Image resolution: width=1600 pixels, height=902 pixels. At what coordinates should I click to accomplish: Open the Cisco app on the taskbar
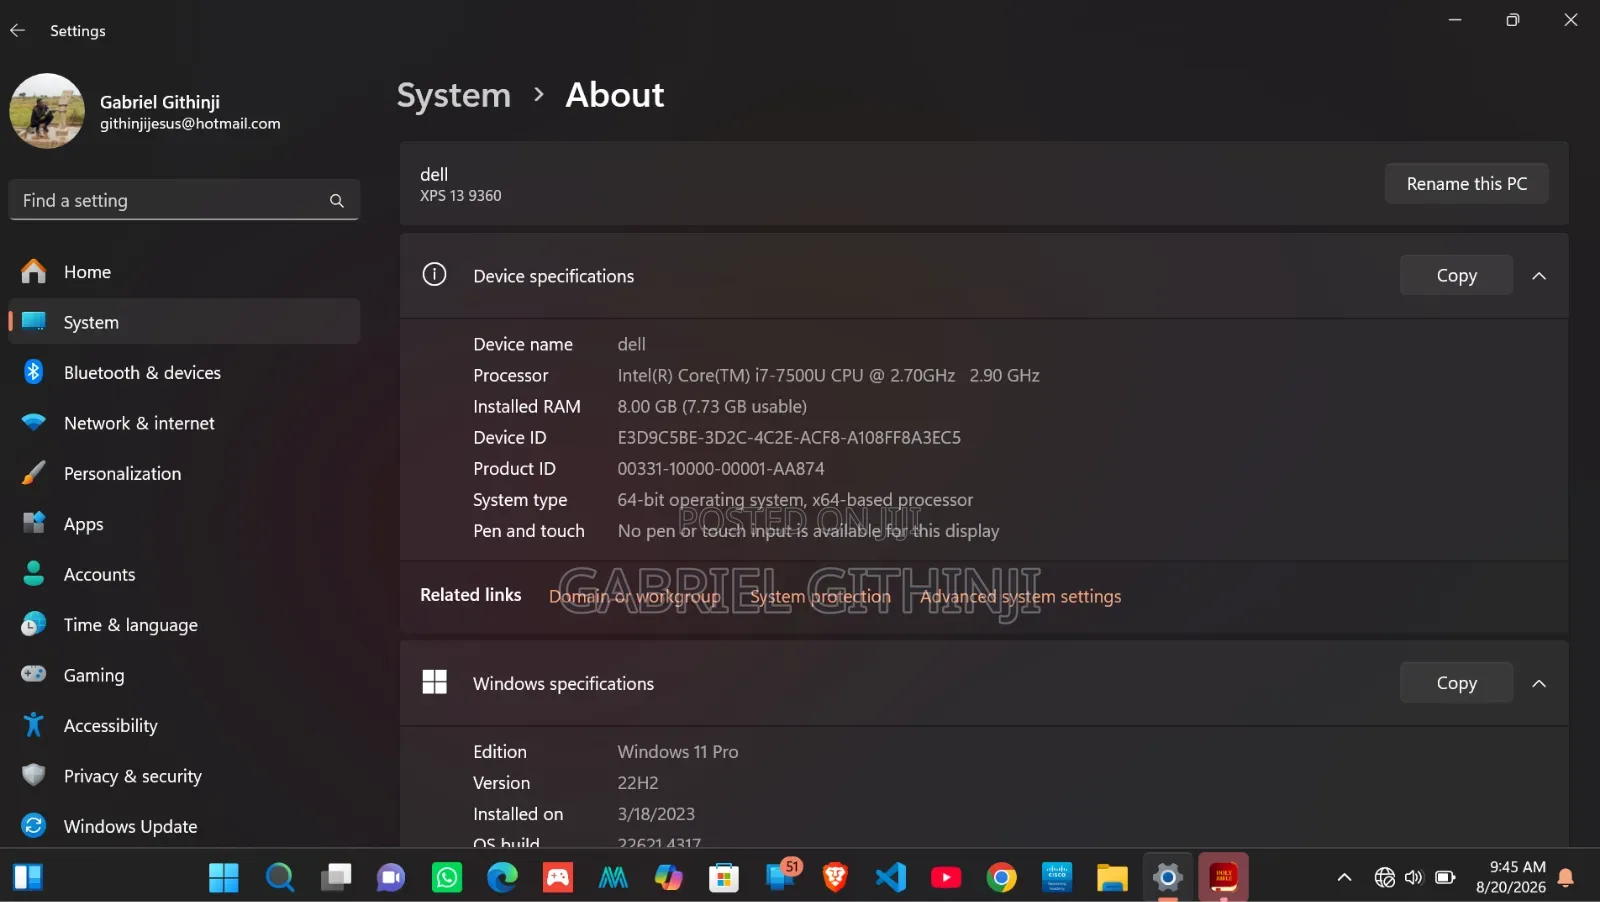(x=1057, y=878)
